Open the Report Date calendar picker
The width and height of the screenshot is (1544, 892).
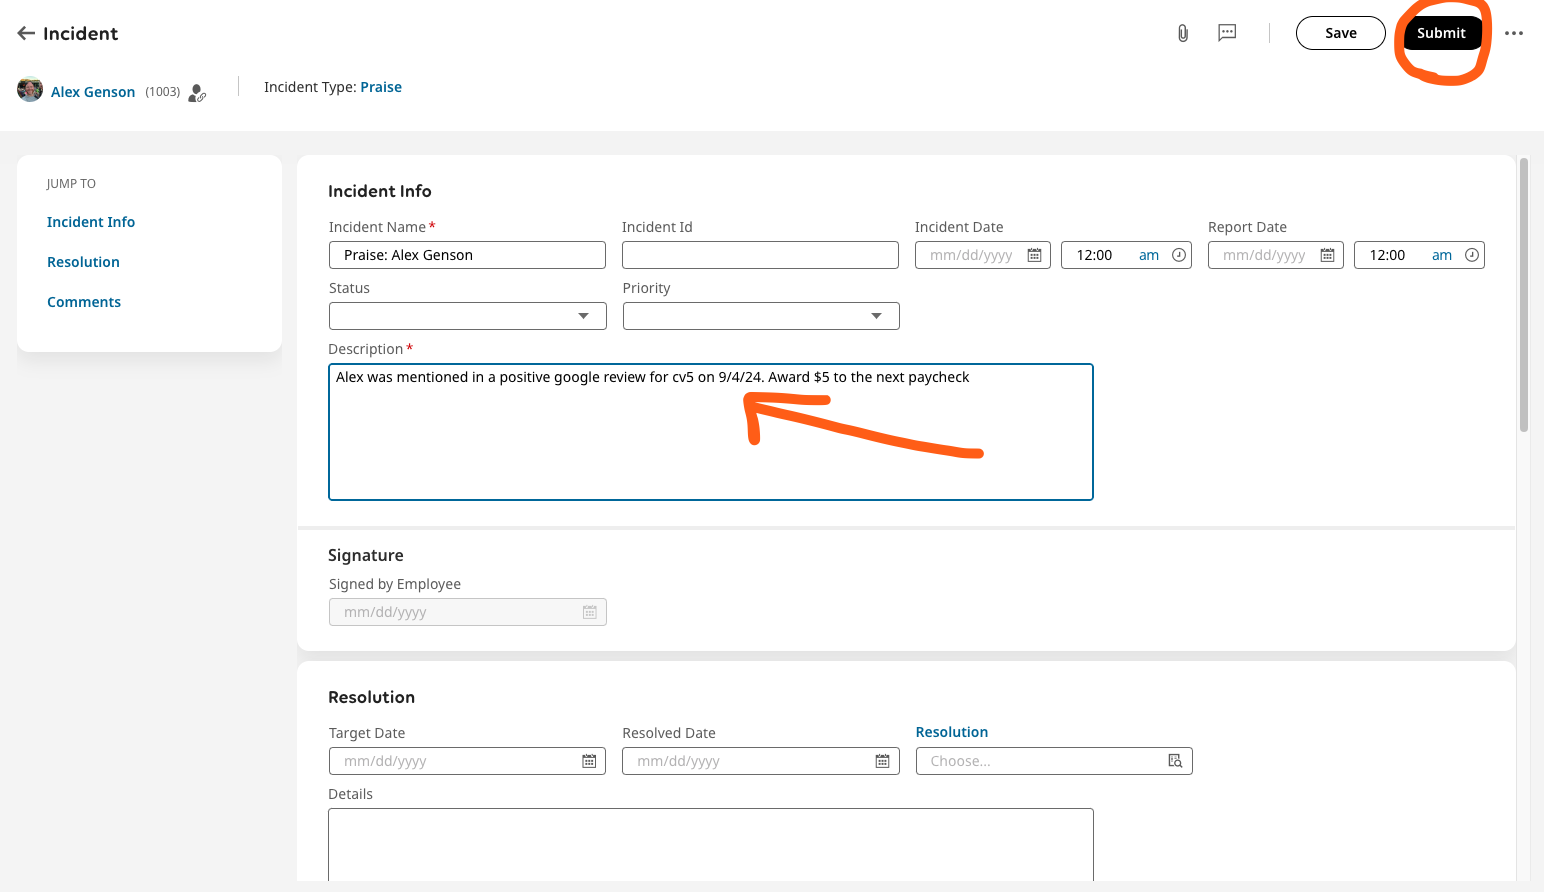point(1328,255)
